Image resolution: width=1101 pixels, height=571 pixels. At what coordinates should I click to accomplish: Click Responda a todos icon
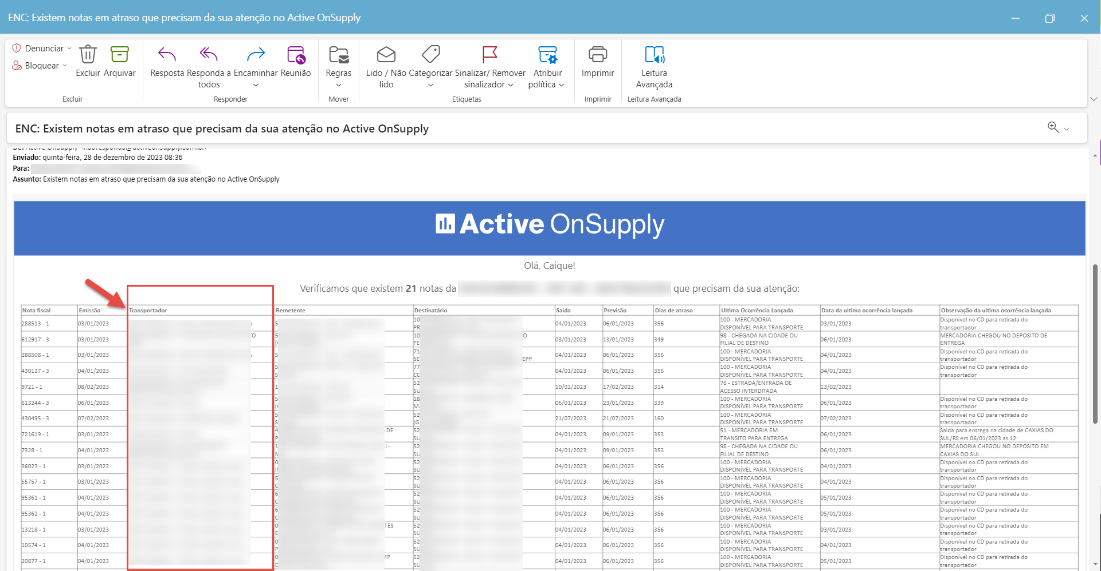(x=208, y=54)
